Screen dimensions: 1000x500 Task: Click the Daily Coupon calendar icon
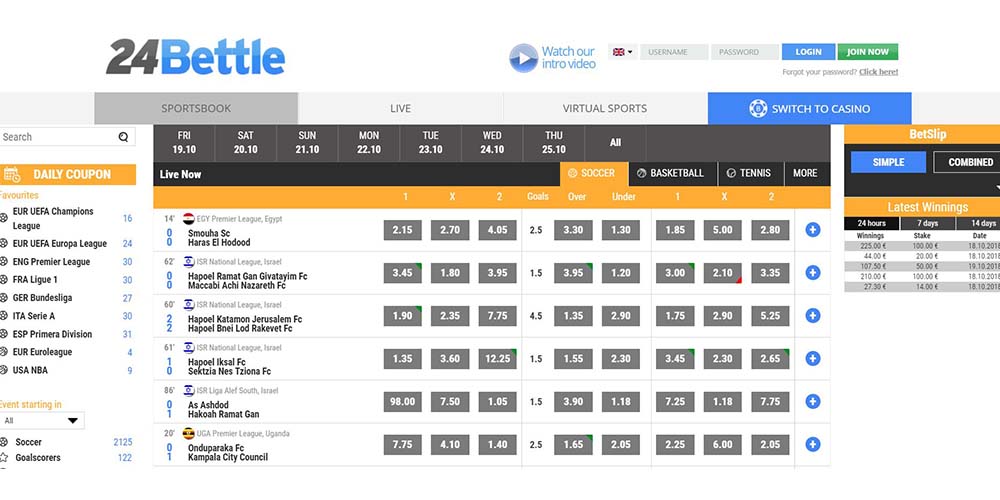pyautogui.click(x=12, y=174)
